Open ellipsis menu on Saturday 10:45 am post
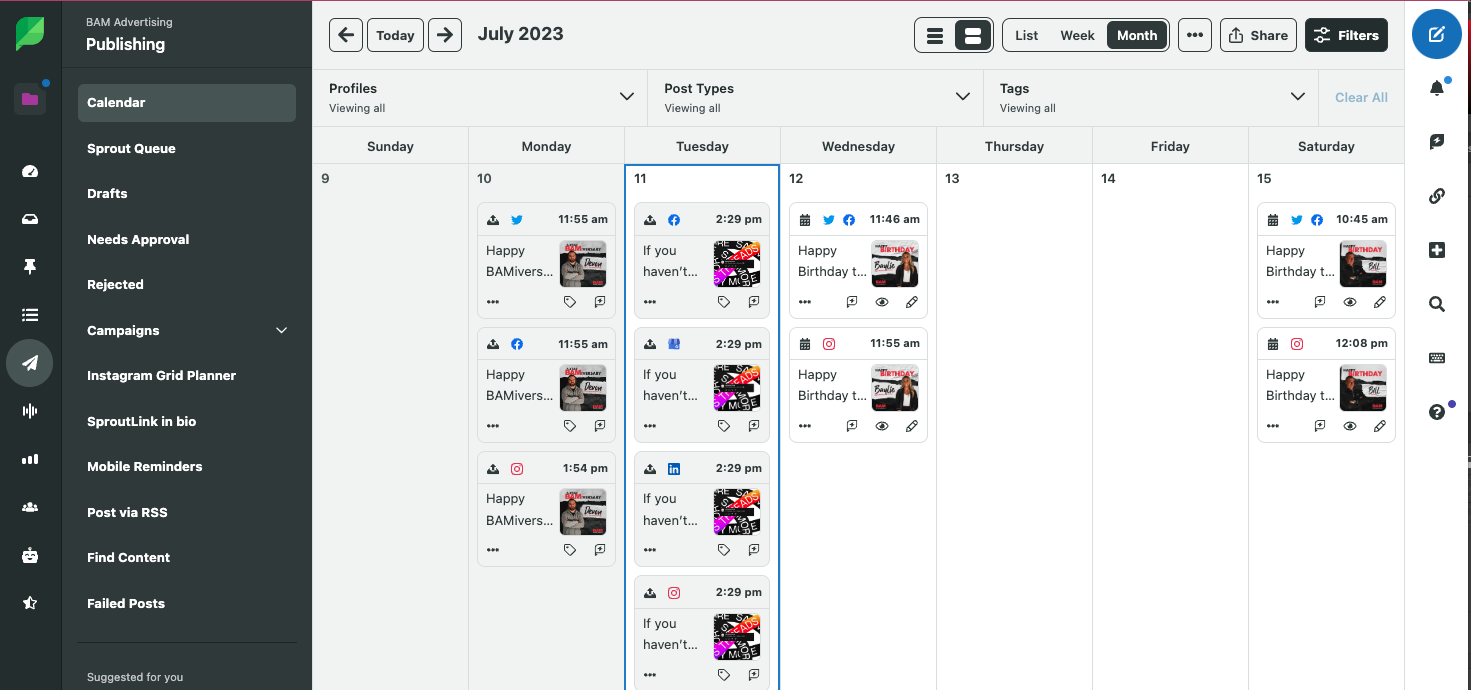This screenshot has height=690, width=1471. (1273, 301)
